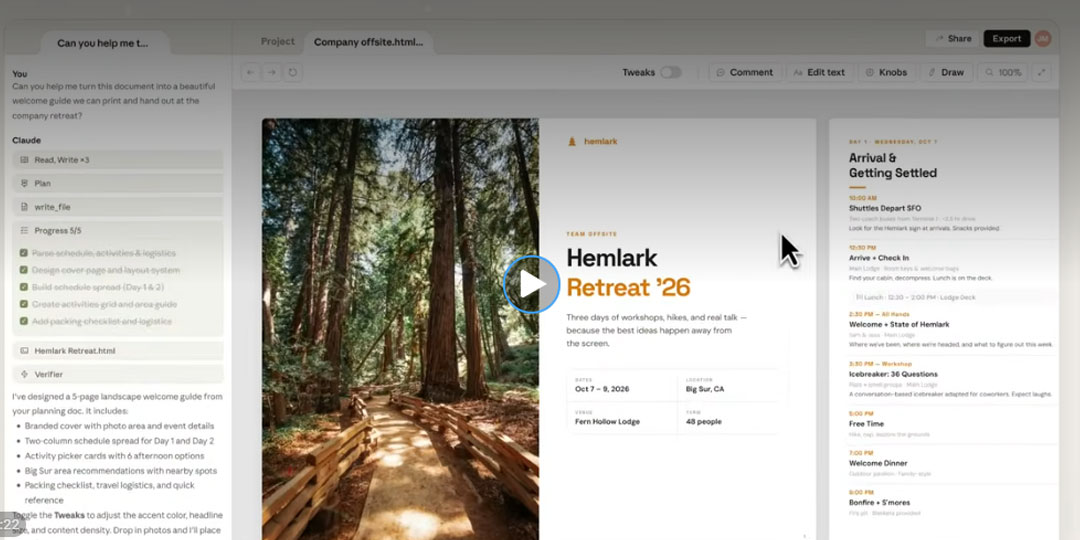Screen dimensions: 1080x540
Task: Reload the preview with refresh icon
Action: click(293, 72)
